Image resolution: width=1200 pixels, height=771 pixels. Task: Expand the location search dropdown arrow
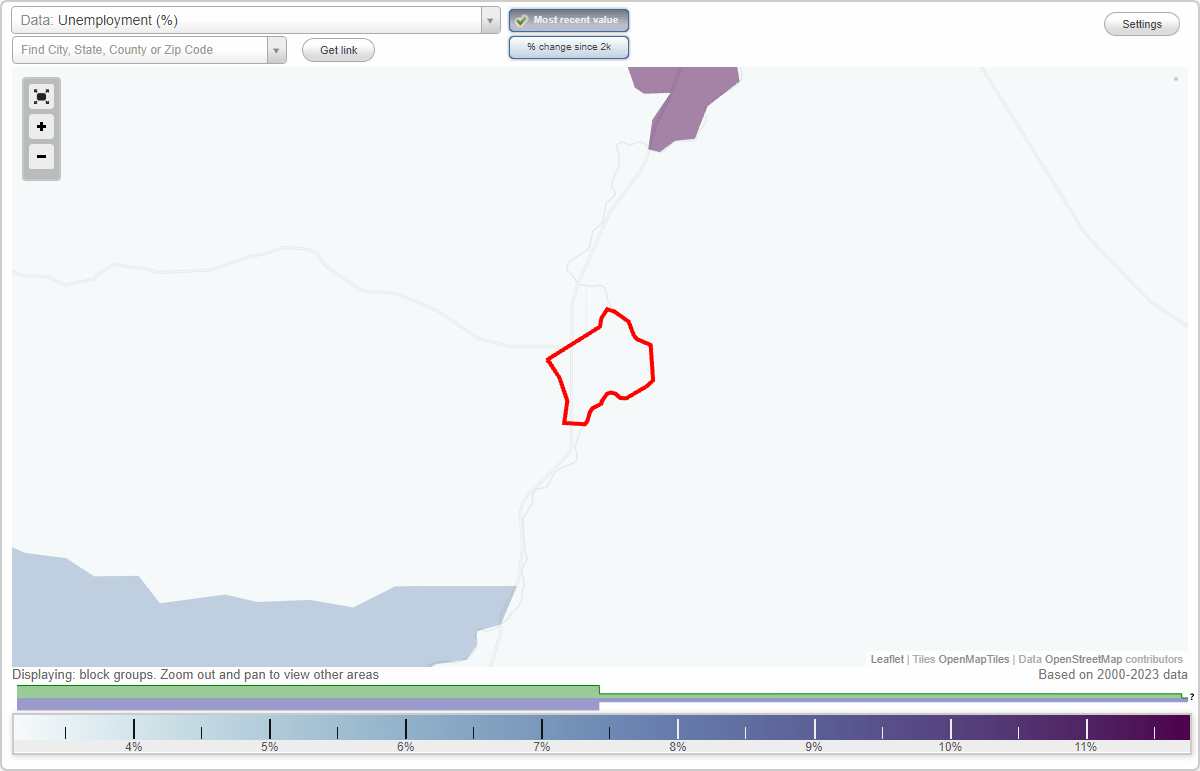[x=276, y=50]
